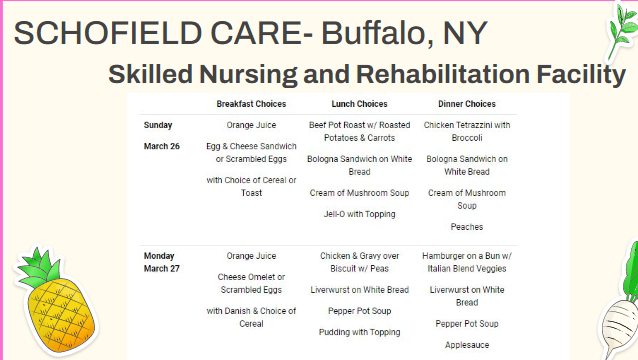The image size is (638, 360).
Task: Select Hamburger on a Bun entry
Action: click(467, 262)
